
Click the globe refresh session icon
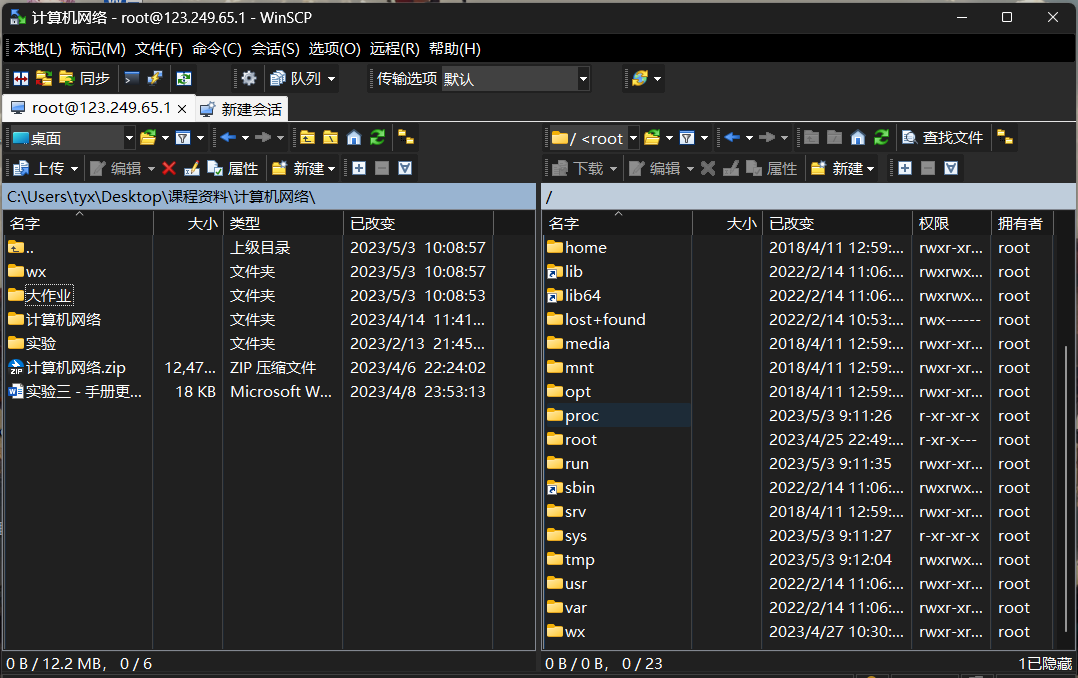coord(640,78)
